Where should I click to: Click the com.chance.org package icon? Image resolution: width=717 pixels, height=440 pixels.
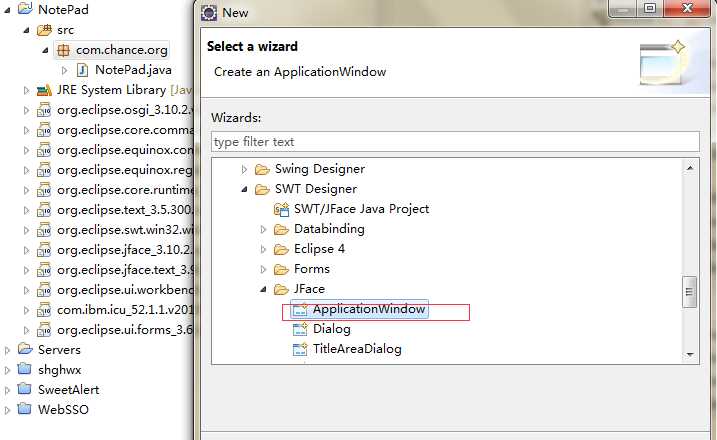63,50
